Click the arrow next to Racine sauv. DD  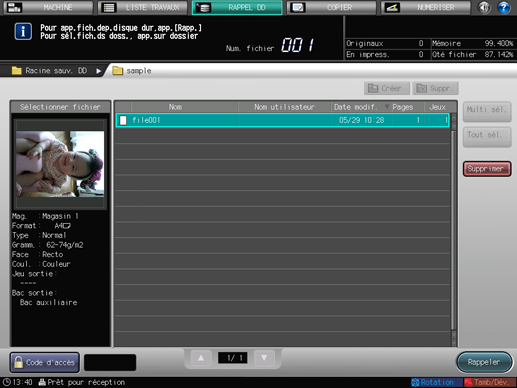pyautogui.click(x=98, y=71)
